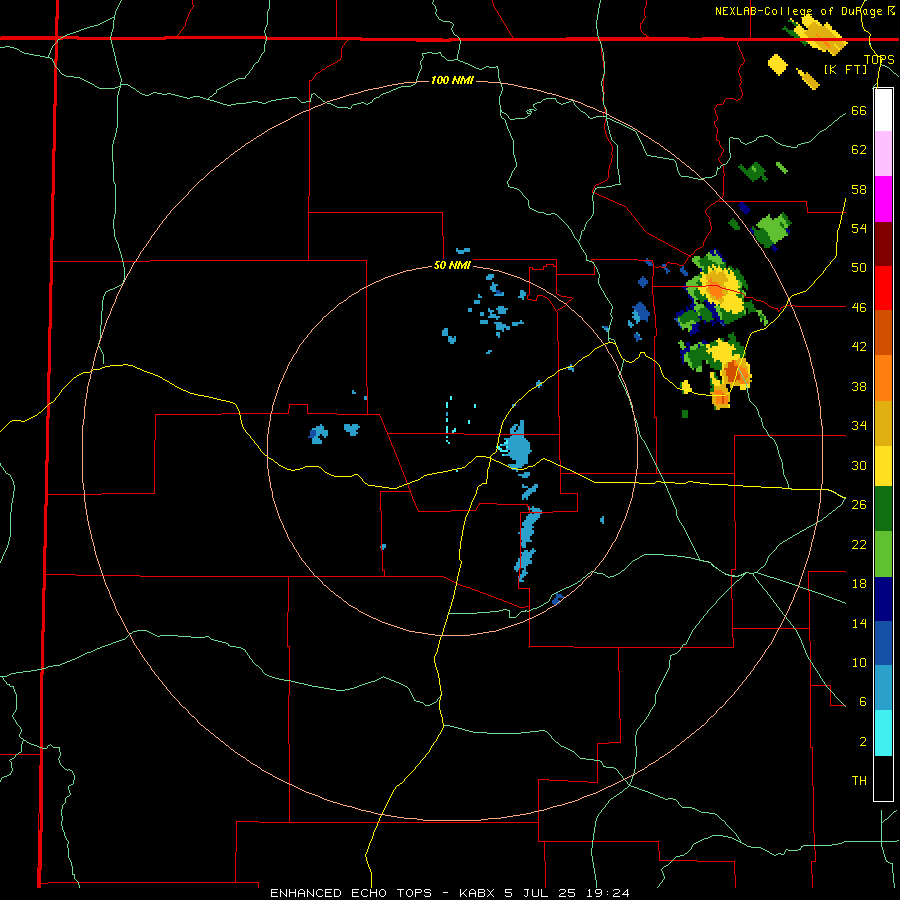Click the gold 38 kft legend swatch
This screenshot has height=900, width=900.
(883, 423)
